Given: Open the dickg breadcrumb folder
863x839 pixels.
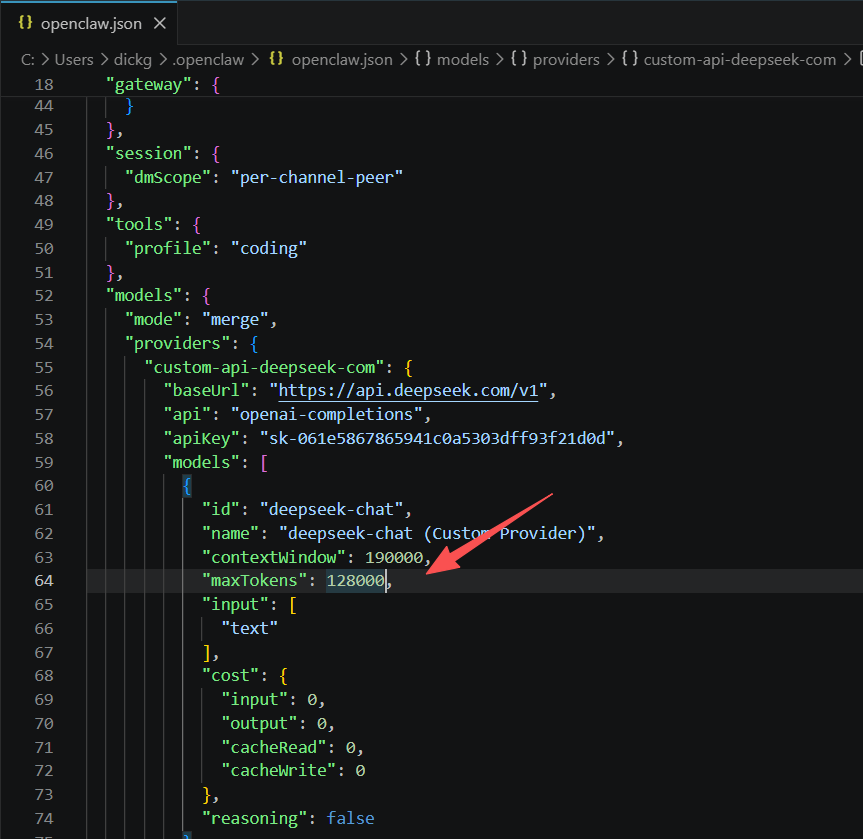Looking at the screenshot, I should point(133,59).
